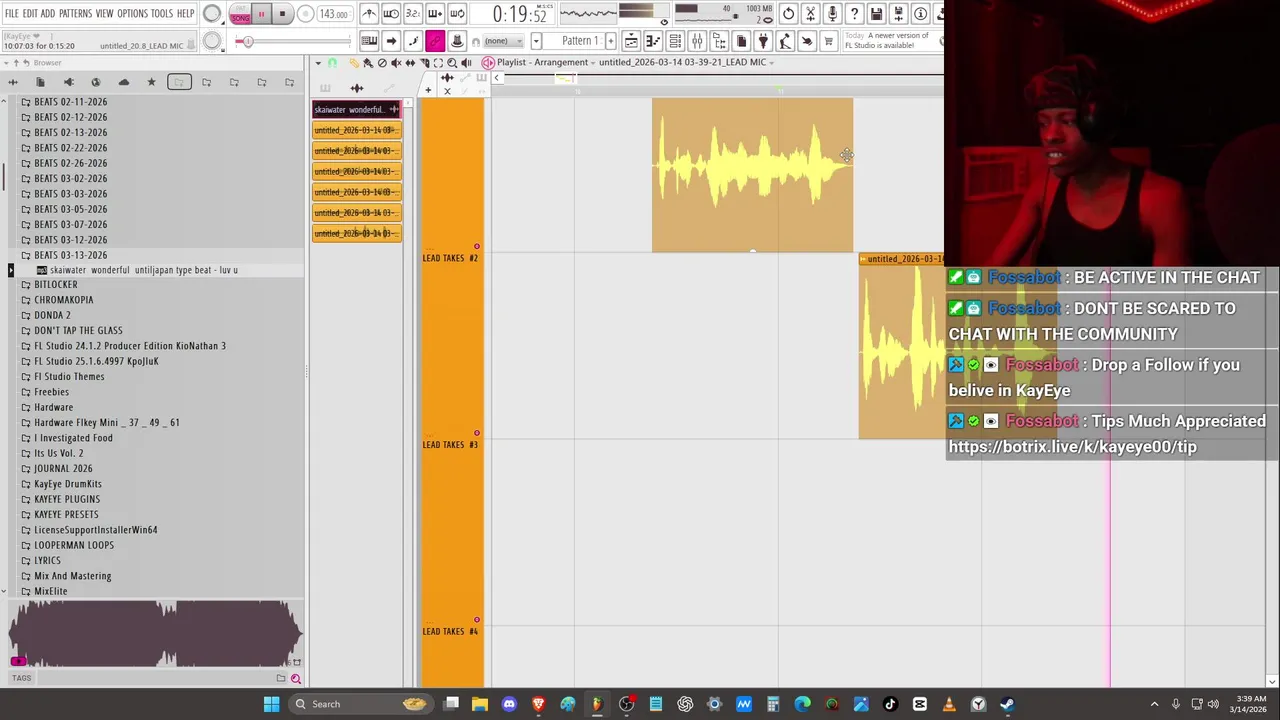This screenshot has width=1280, height=720.
Task: Select skaiwater wonderful untiljapan type beat file
Action: 143,270
